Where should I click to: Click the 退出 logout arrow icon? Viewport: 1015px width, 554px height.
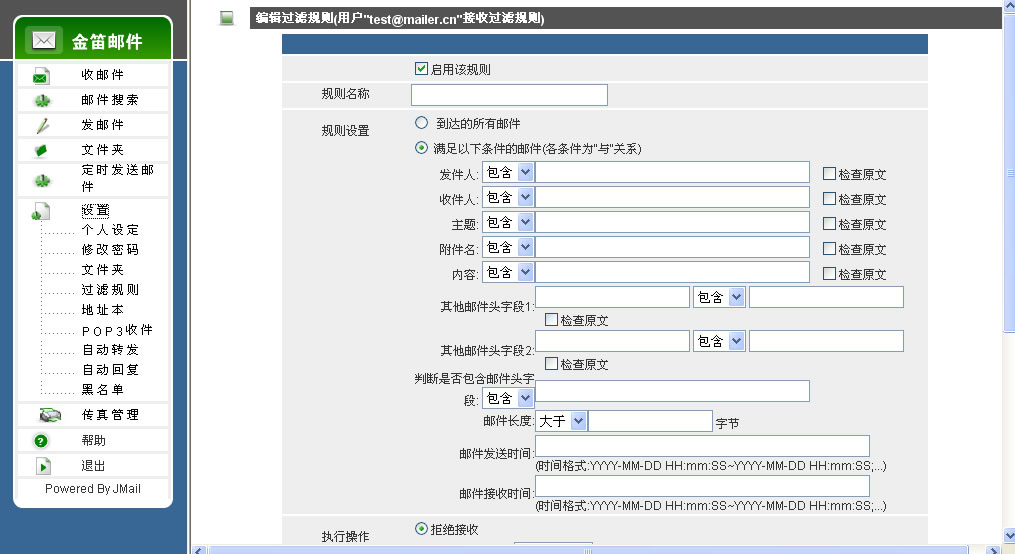coord(42,466)
